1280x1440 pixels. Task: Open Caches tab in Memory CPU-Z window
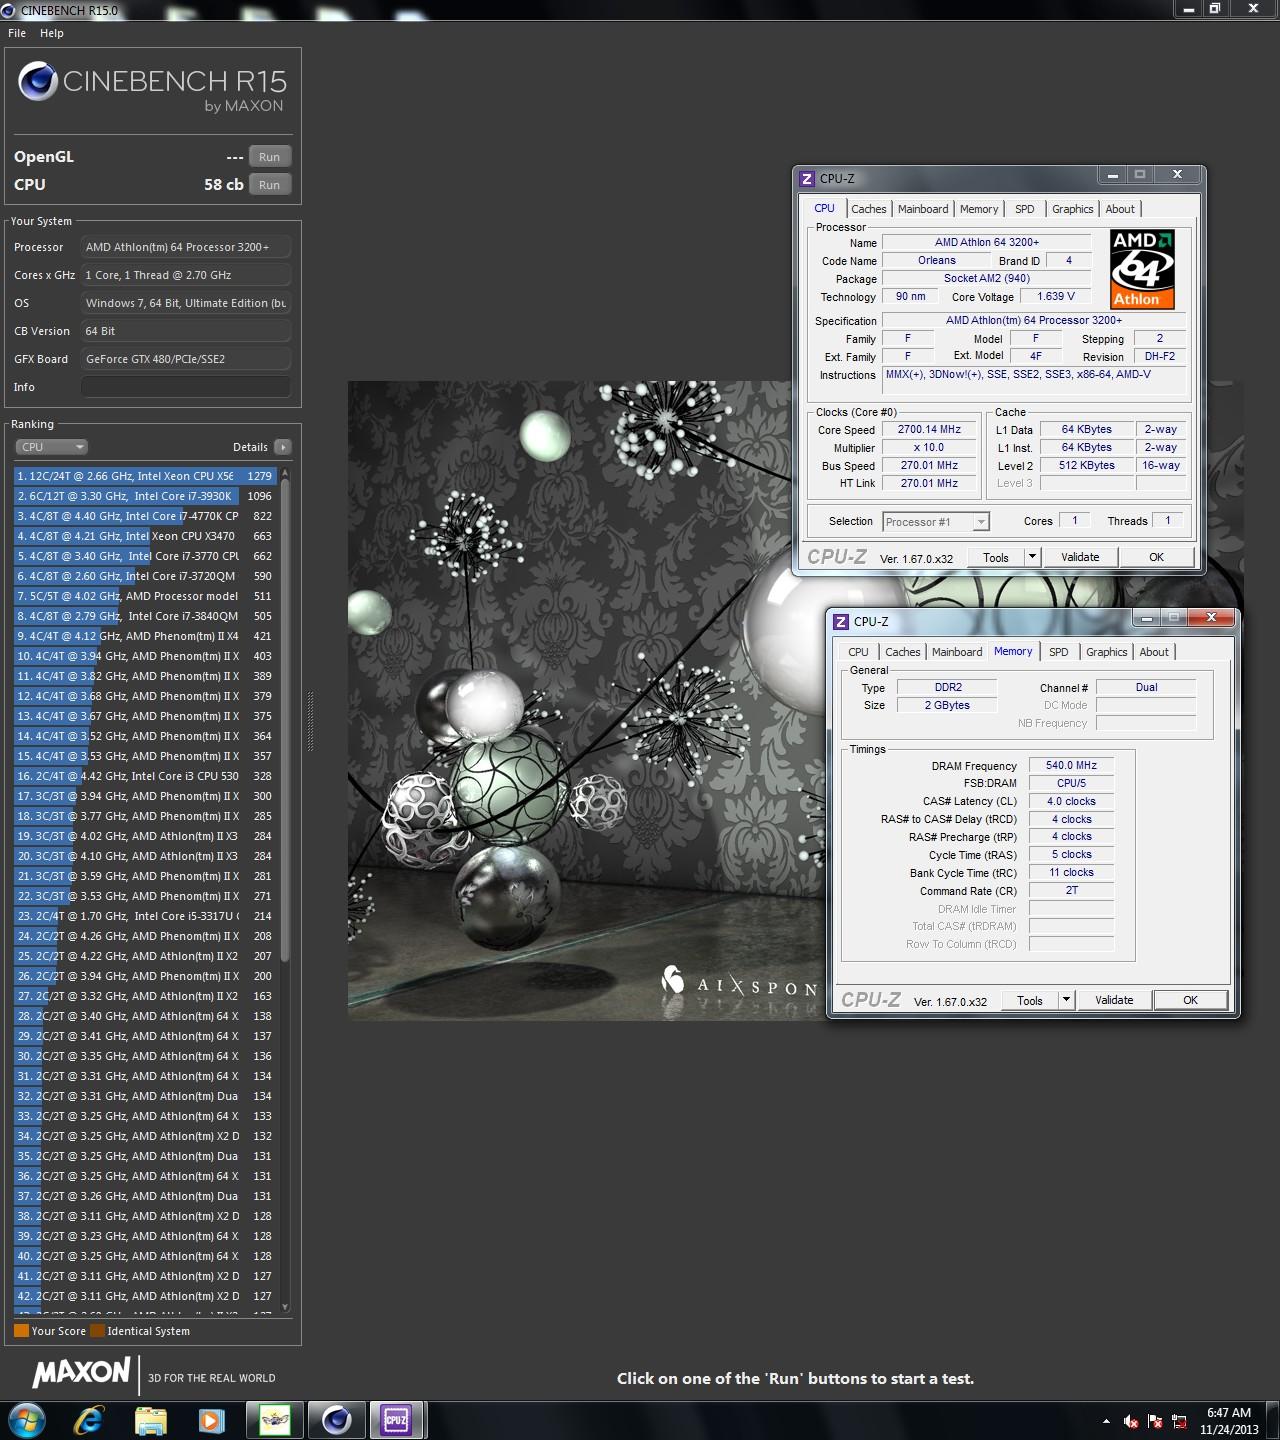(902, 652)
